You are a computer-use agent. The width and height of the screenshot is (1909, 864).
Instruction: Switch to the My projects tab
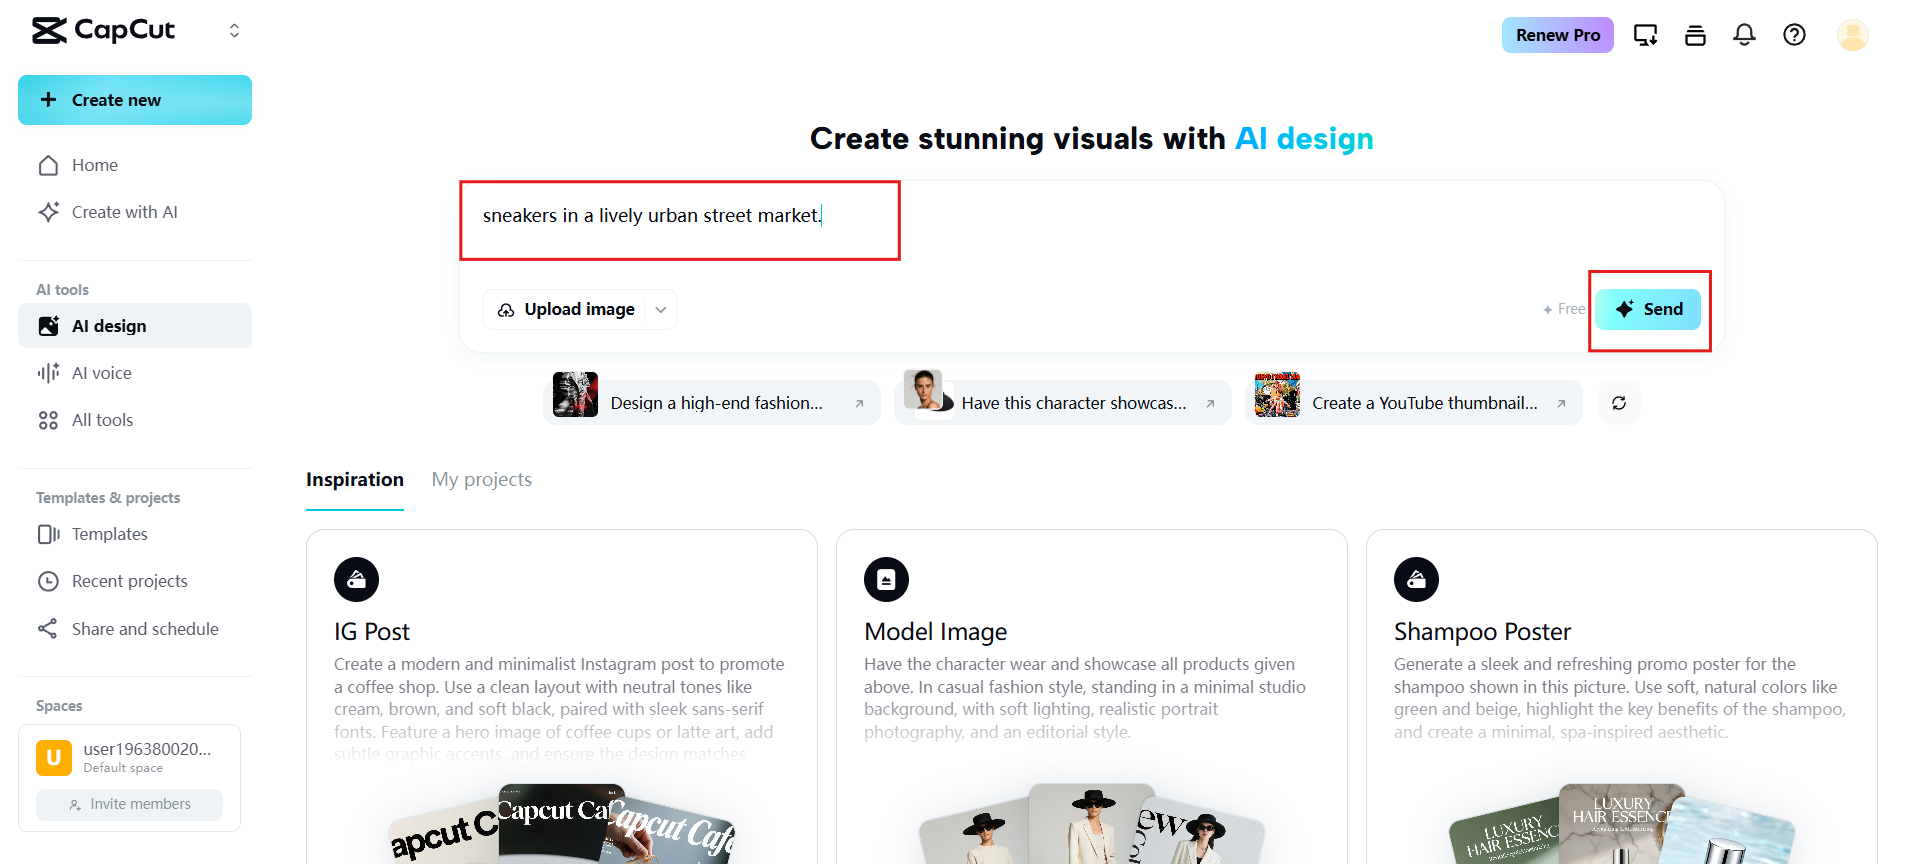point(481,480)
